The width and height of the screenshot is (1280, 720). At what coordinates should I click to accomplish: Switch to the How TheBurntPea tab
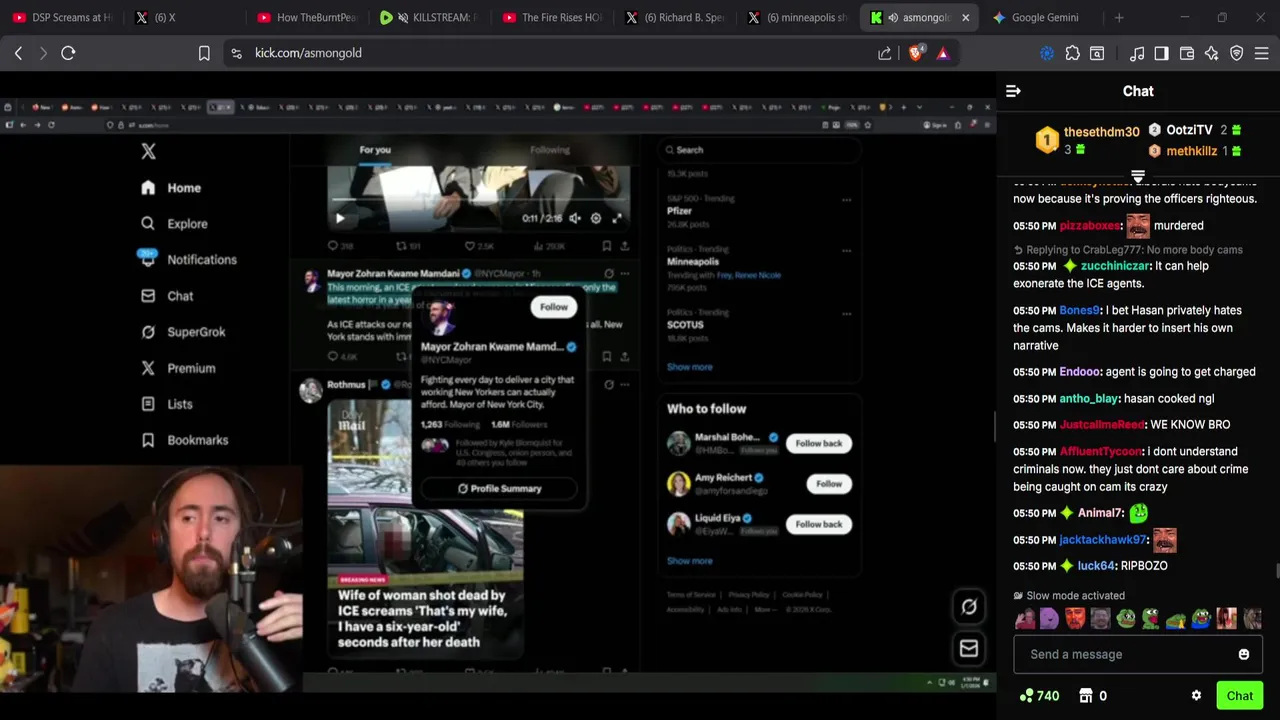click(x=307, y=17)
